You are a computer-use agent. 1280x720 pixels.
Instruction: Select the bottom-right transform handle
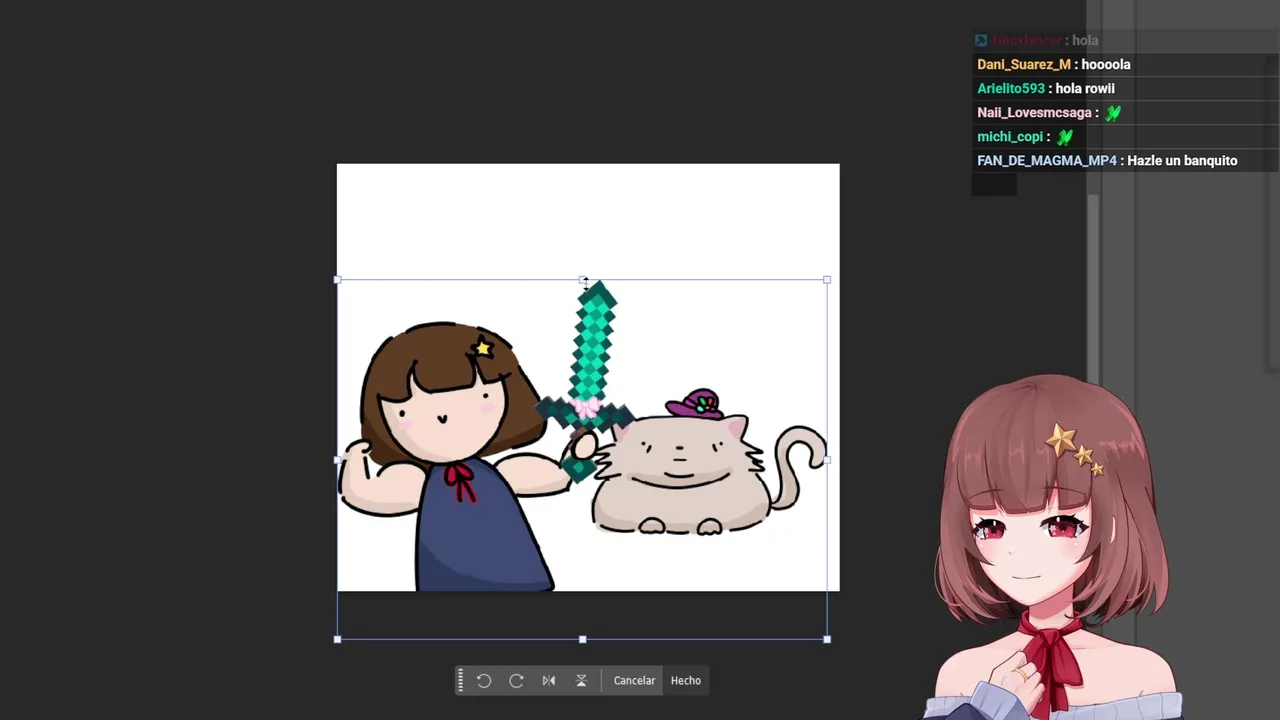827,639
